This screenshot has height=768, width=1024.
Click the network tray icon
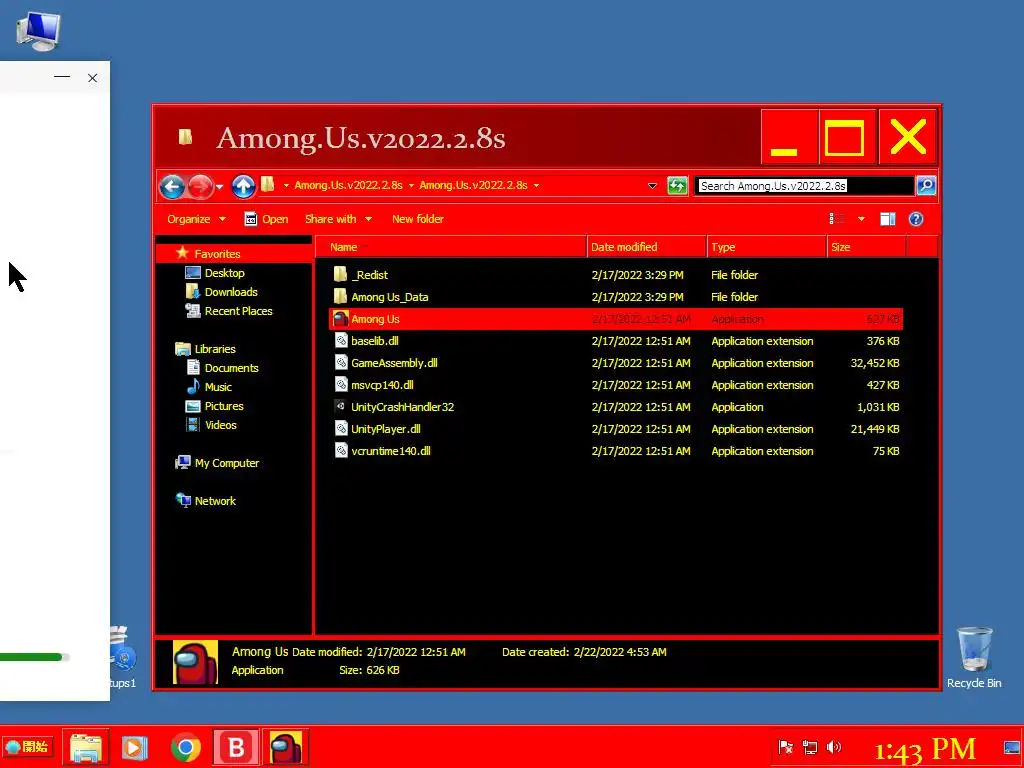[810, 747]
